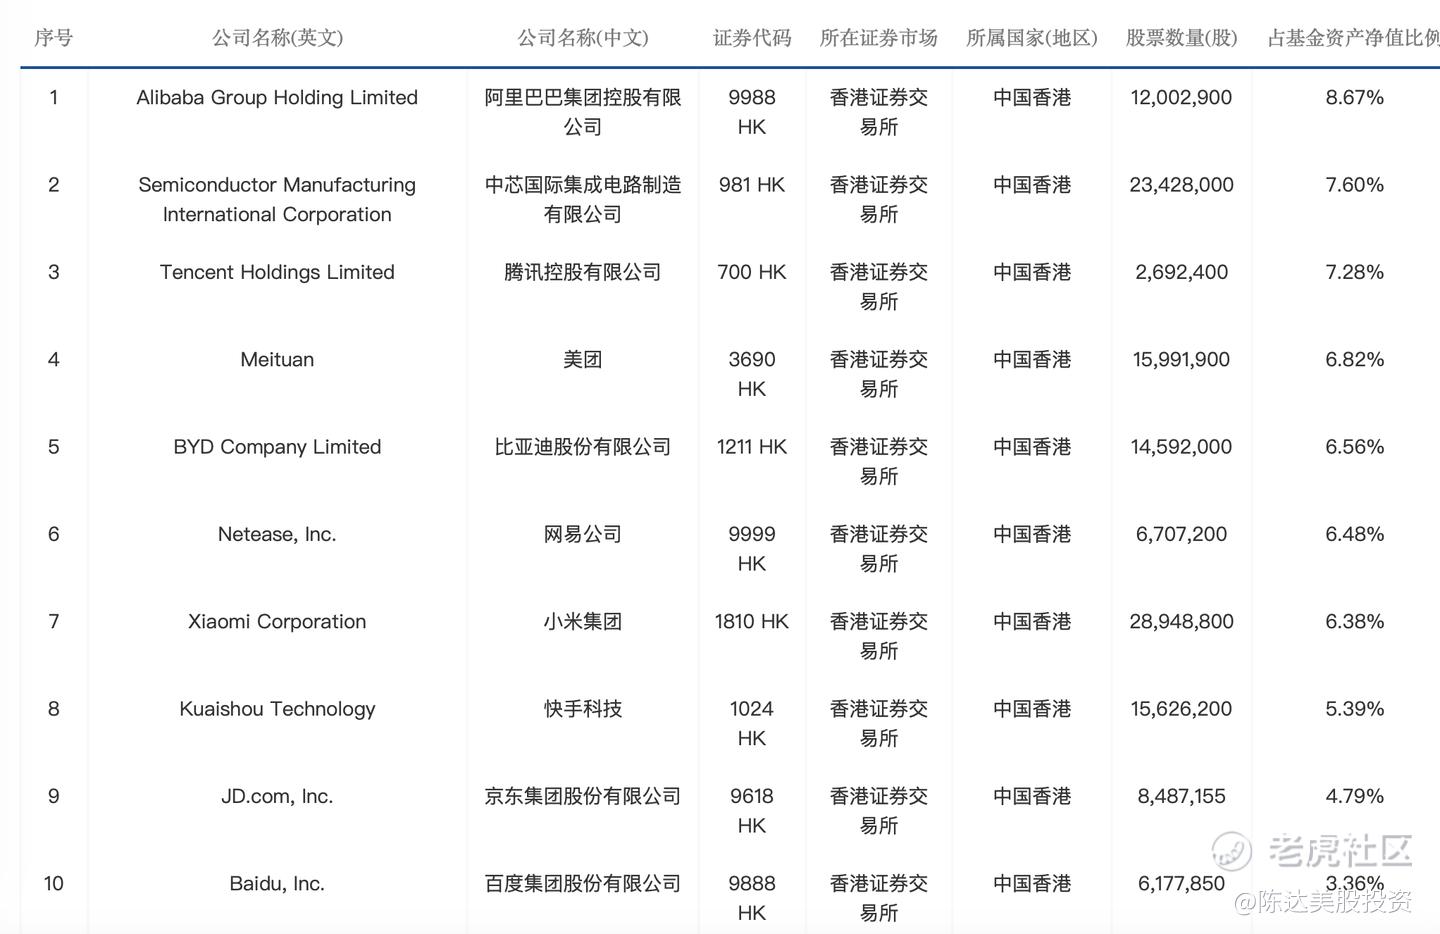Click 中芯国际集成电路制造有限公司 Chinese name
Image resolution: width=1440 pixels, height=934 pixels.
[x=583, y=199]
